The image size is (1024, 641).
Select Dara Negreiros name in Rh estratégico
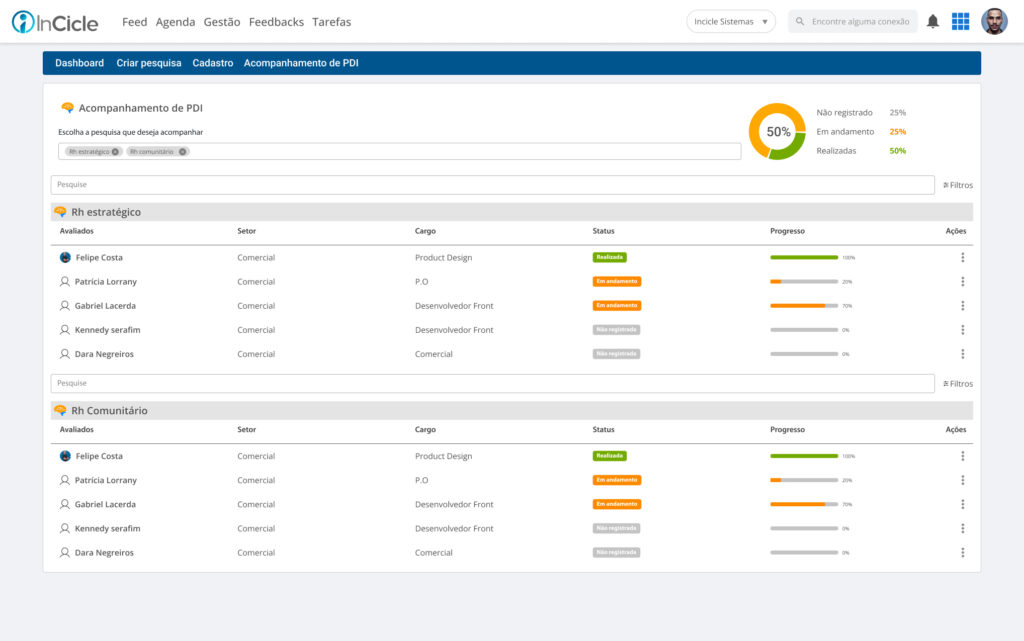click(x=104, y=354)
